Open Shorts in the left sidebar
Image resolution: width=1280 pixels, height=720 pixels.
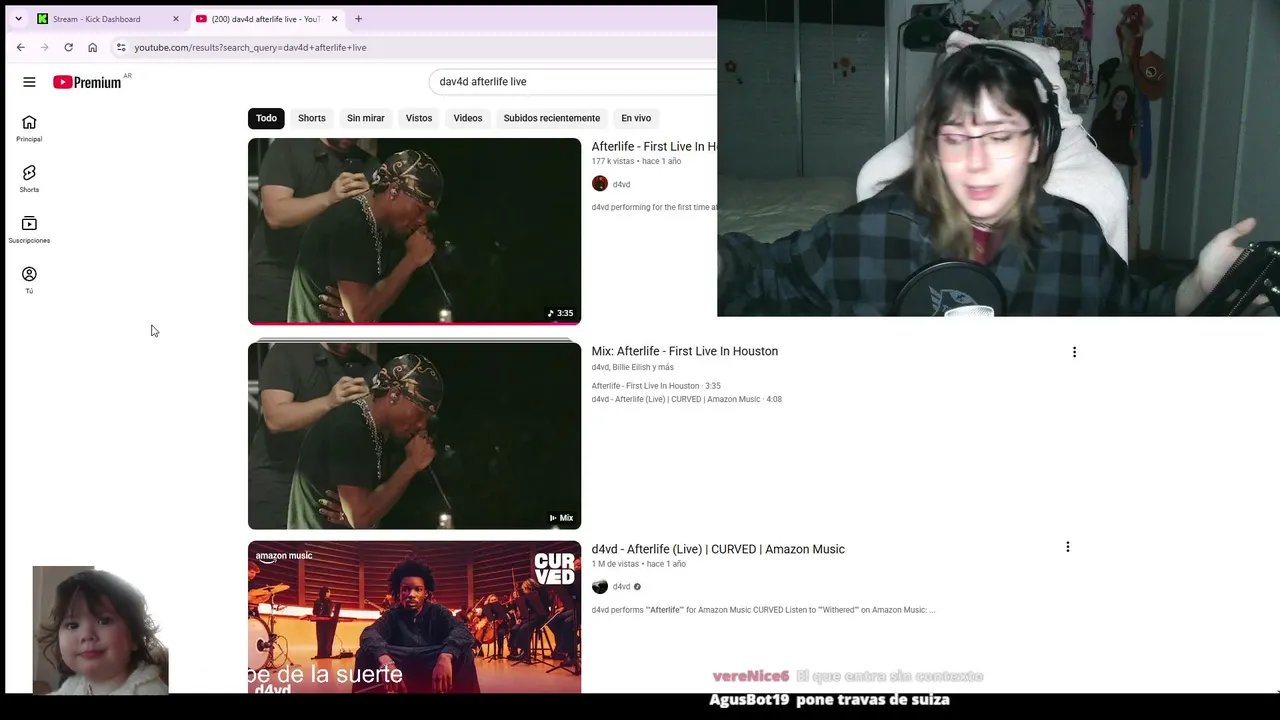coord(29,179)
